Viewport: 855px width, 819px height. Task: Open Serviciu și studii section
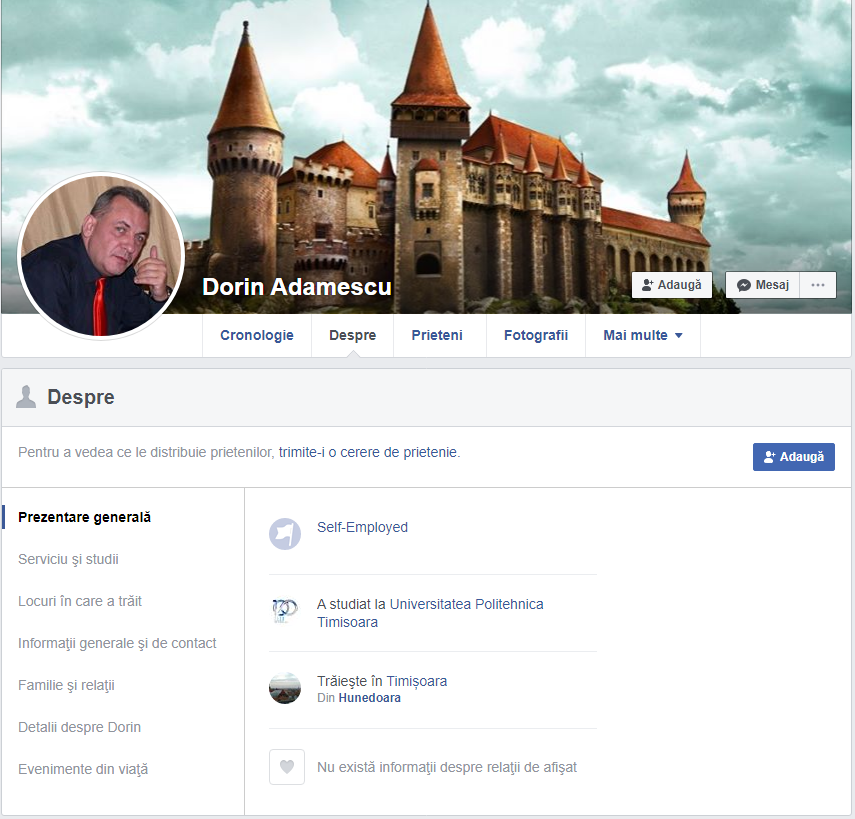pos(68,559)
